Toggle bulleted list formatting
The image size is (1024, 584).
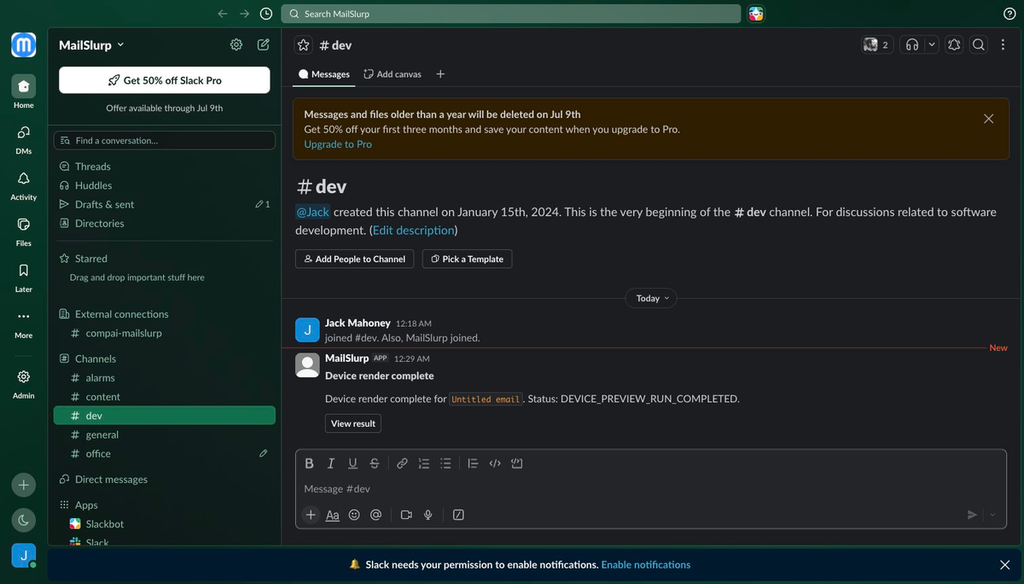click(445, 463)
